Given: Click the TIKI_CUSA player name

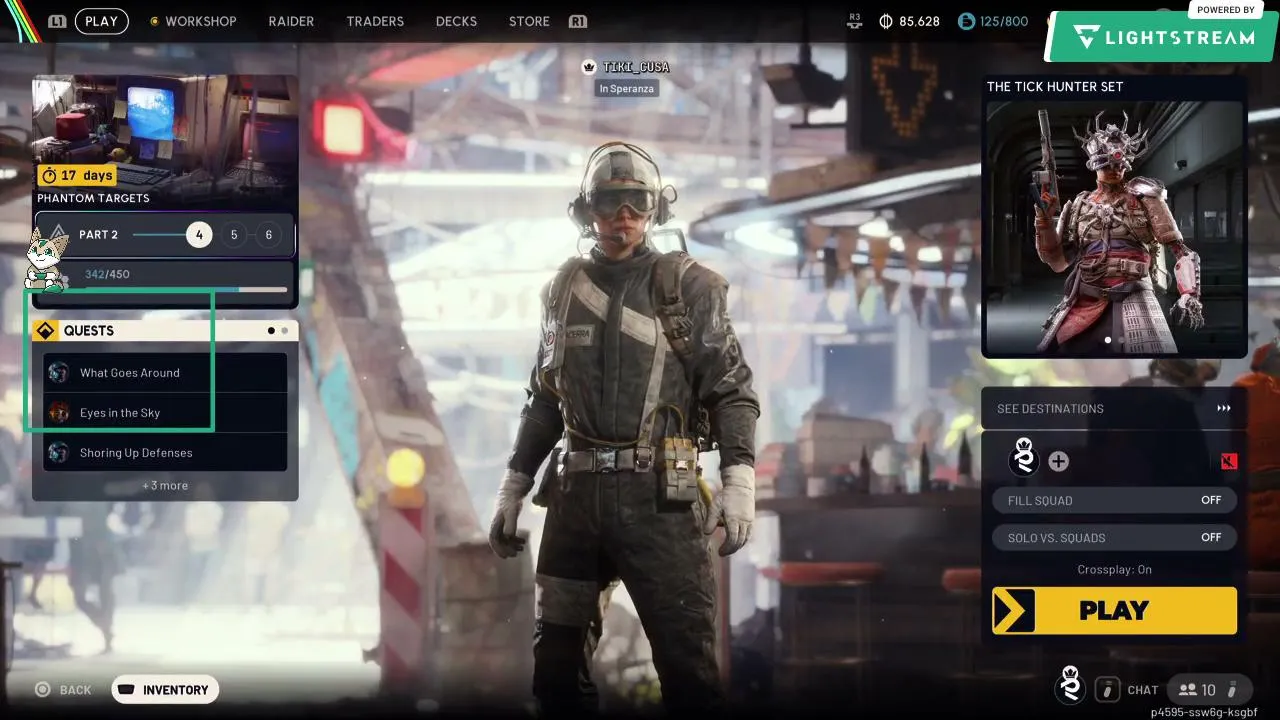Looking at the screenshot, I should 636,67.
